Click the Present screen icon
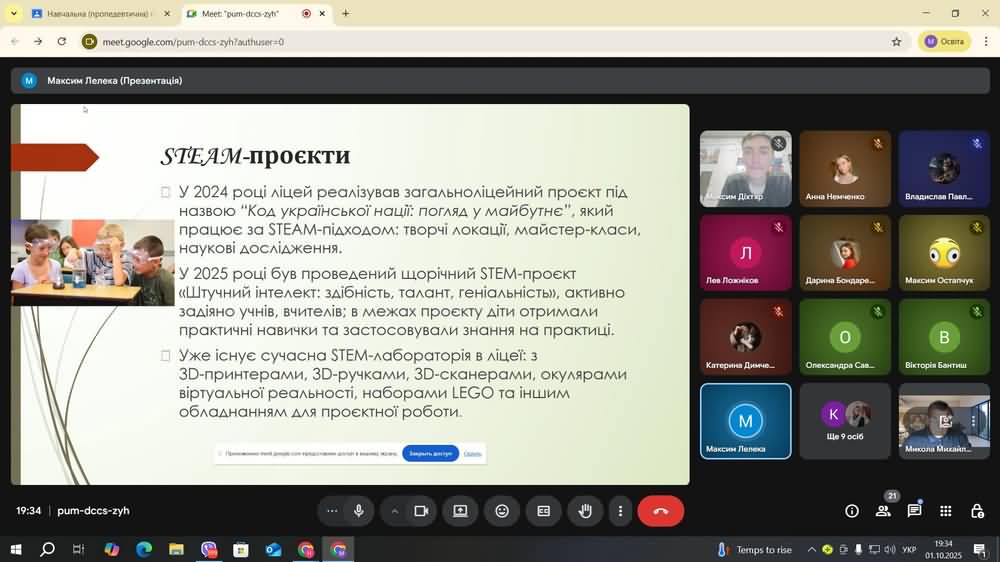The height and width of the screenshot is (562, 1000). 460,511
